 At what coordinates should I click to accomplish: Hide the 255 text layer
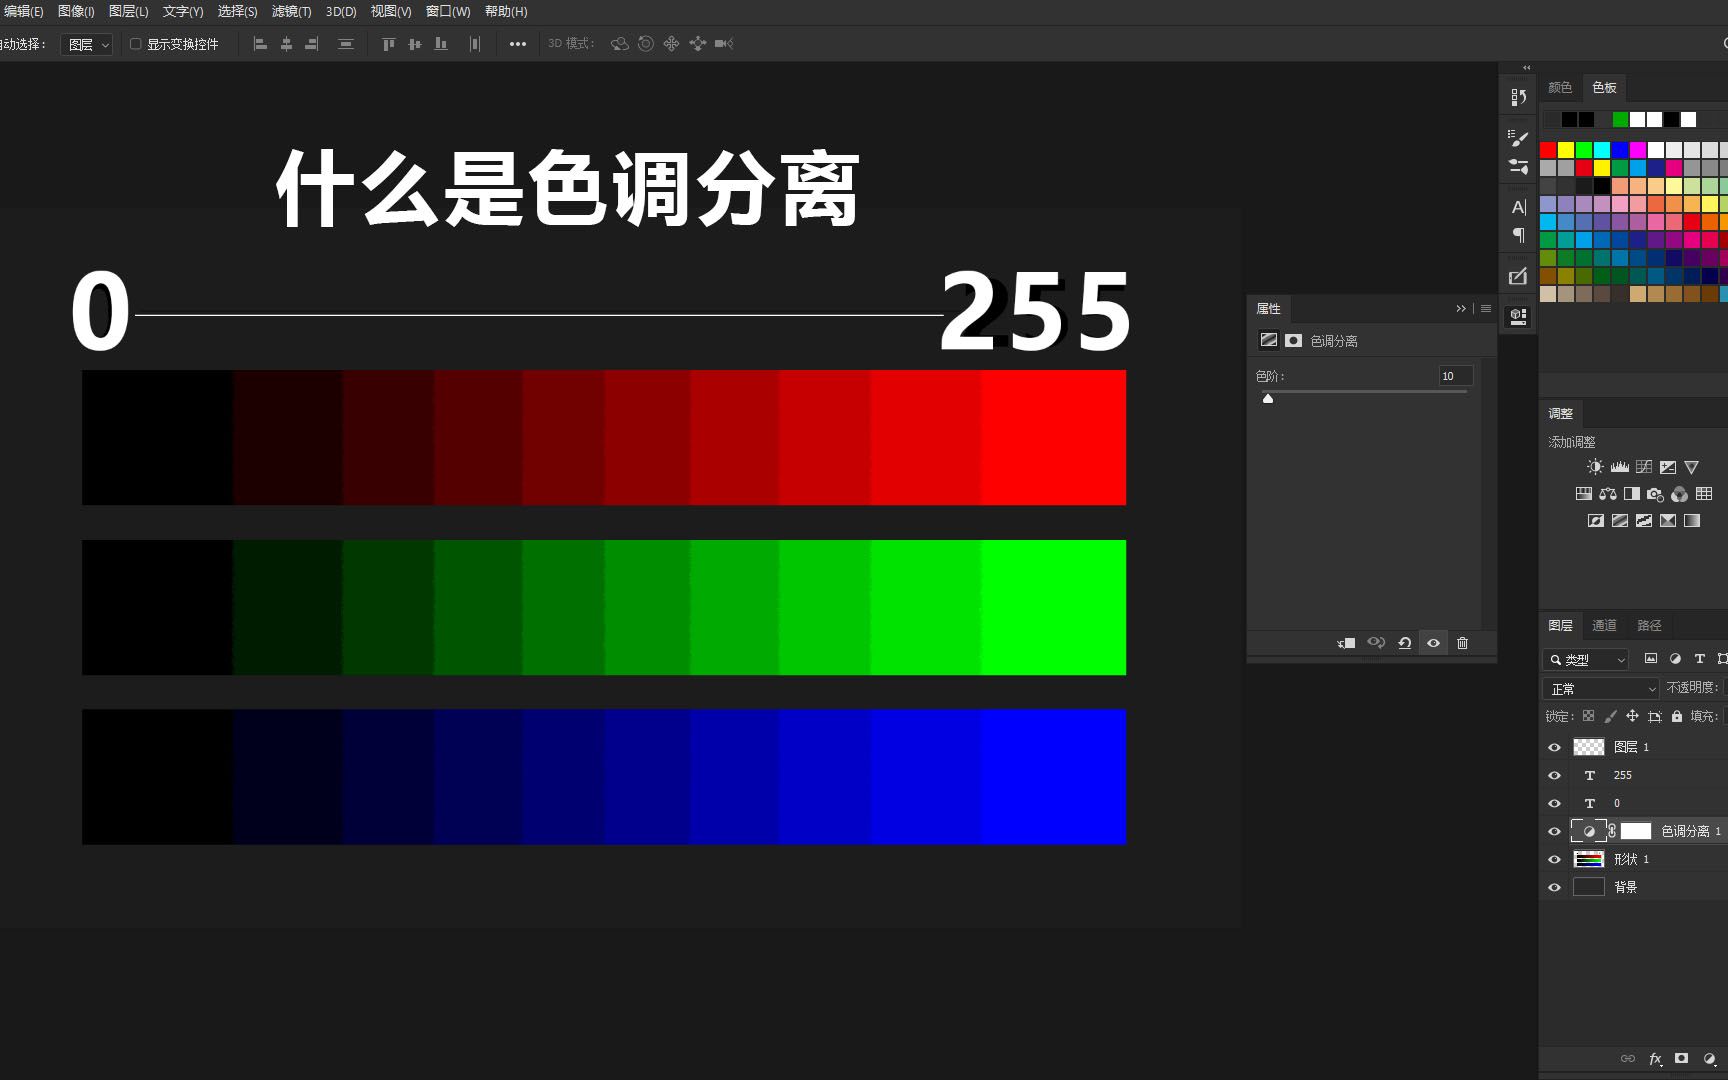click(x=1554, y=775)
